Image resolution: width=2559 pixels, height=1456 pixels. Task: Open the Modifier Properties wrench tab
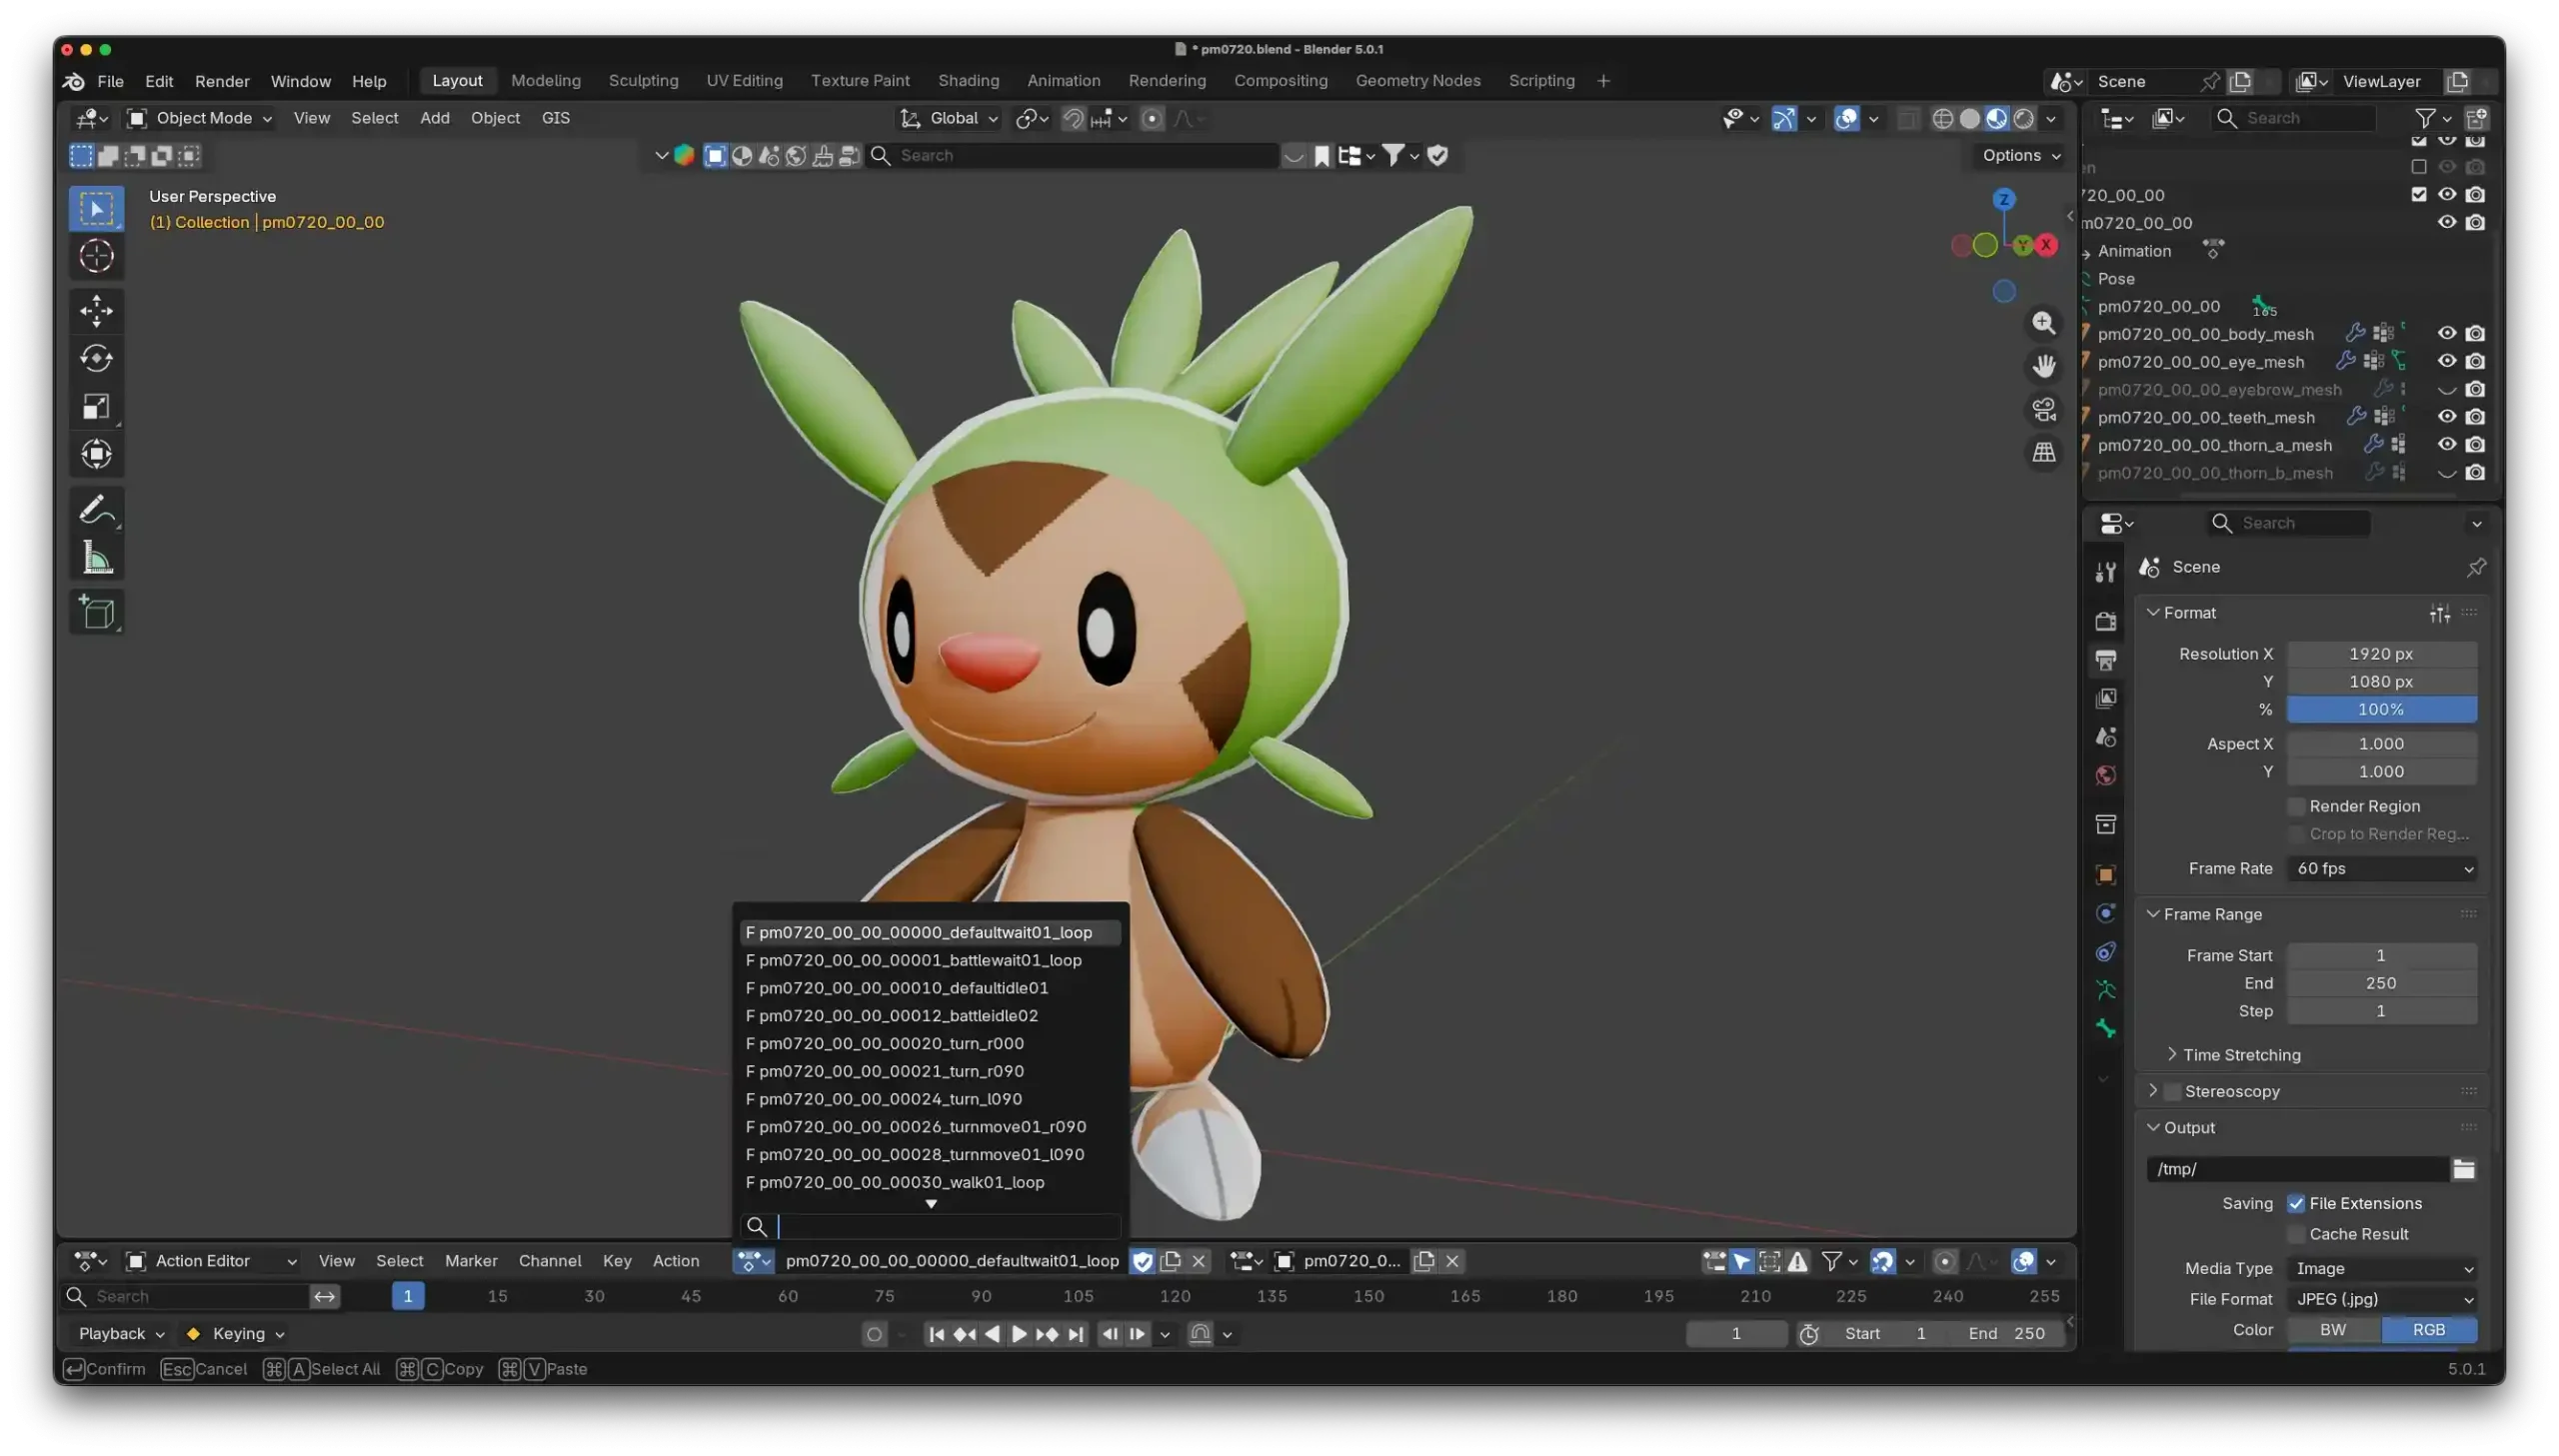click(x=2106, y=570)
